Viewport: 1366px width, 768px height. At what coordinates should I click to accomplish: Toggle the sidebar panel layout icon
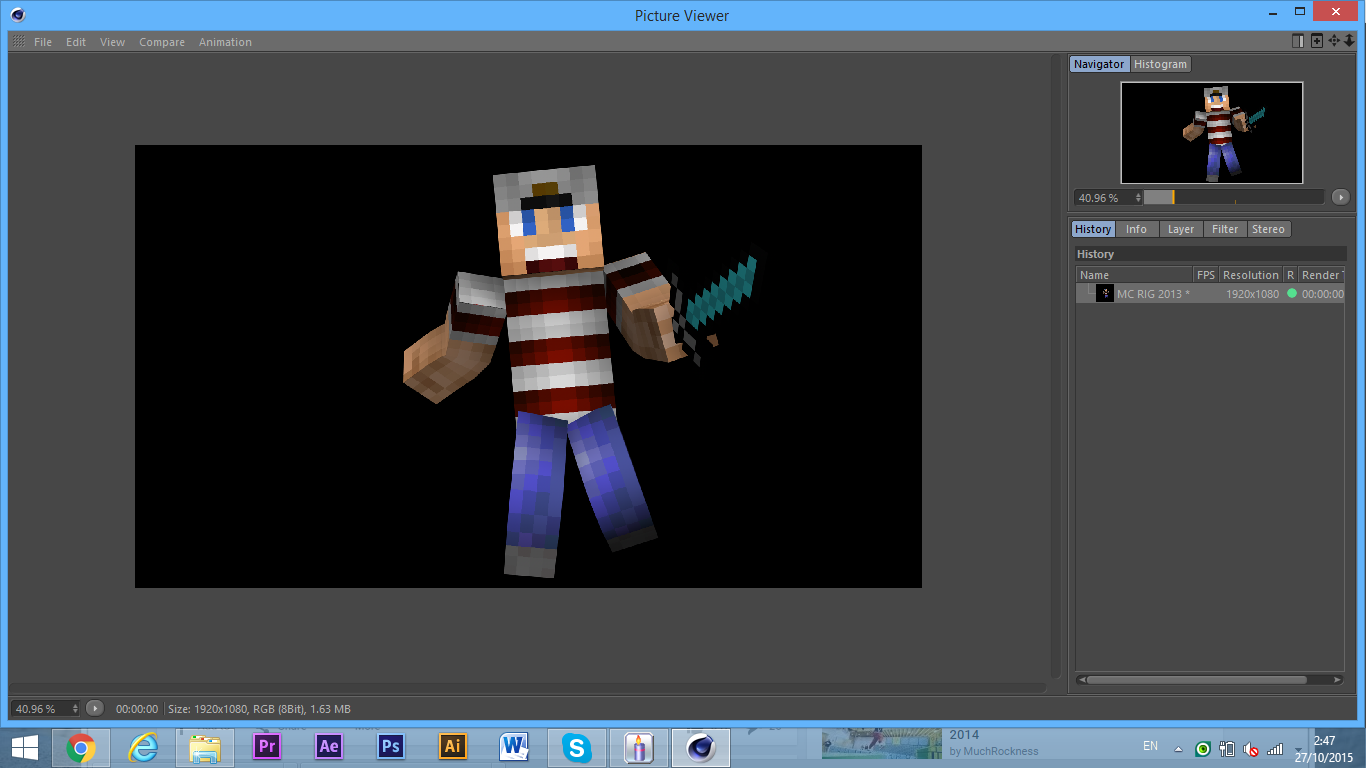click(x=1297, y=41)
